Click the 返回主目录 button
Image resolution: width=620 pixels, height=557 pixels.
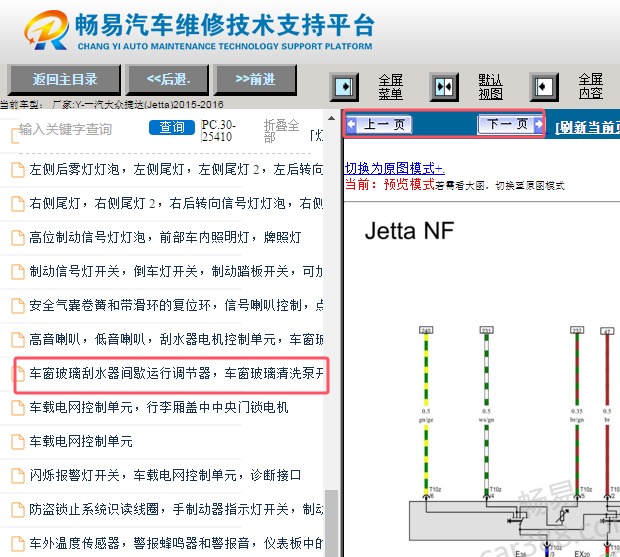[x=64, y=79]
